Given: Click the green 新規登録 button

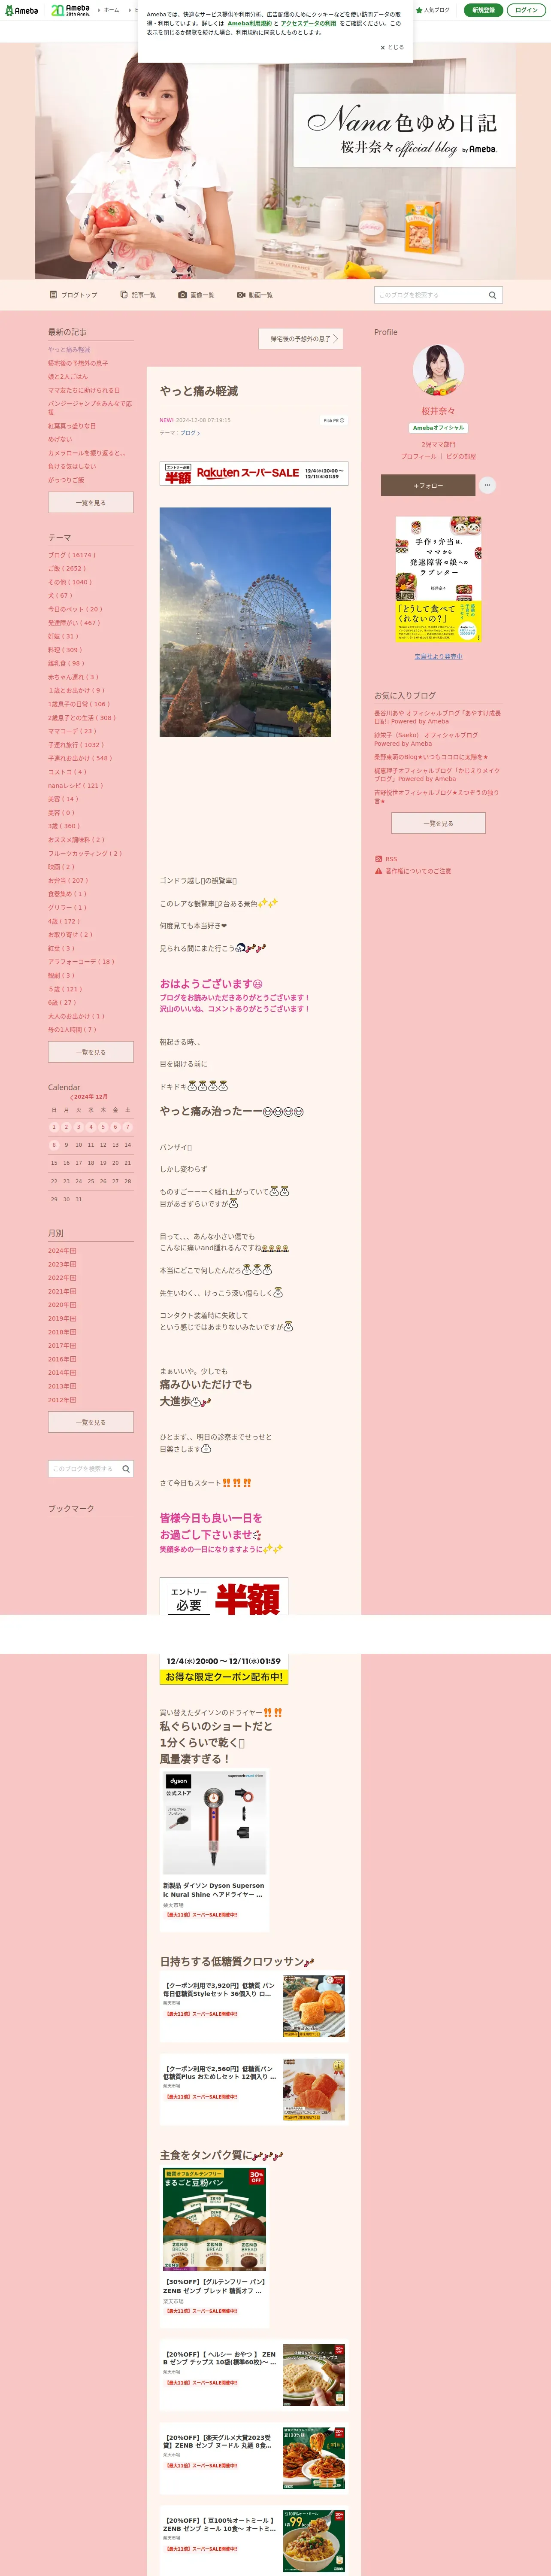Looking at the screenshot, I should (483, 10).
